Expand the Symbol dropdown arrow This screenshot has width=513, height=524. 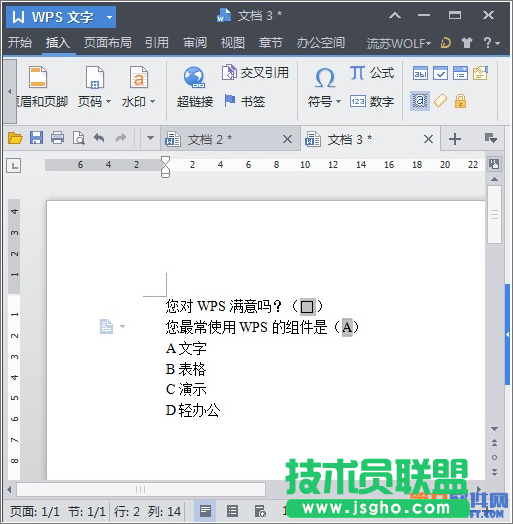point(338,101)
